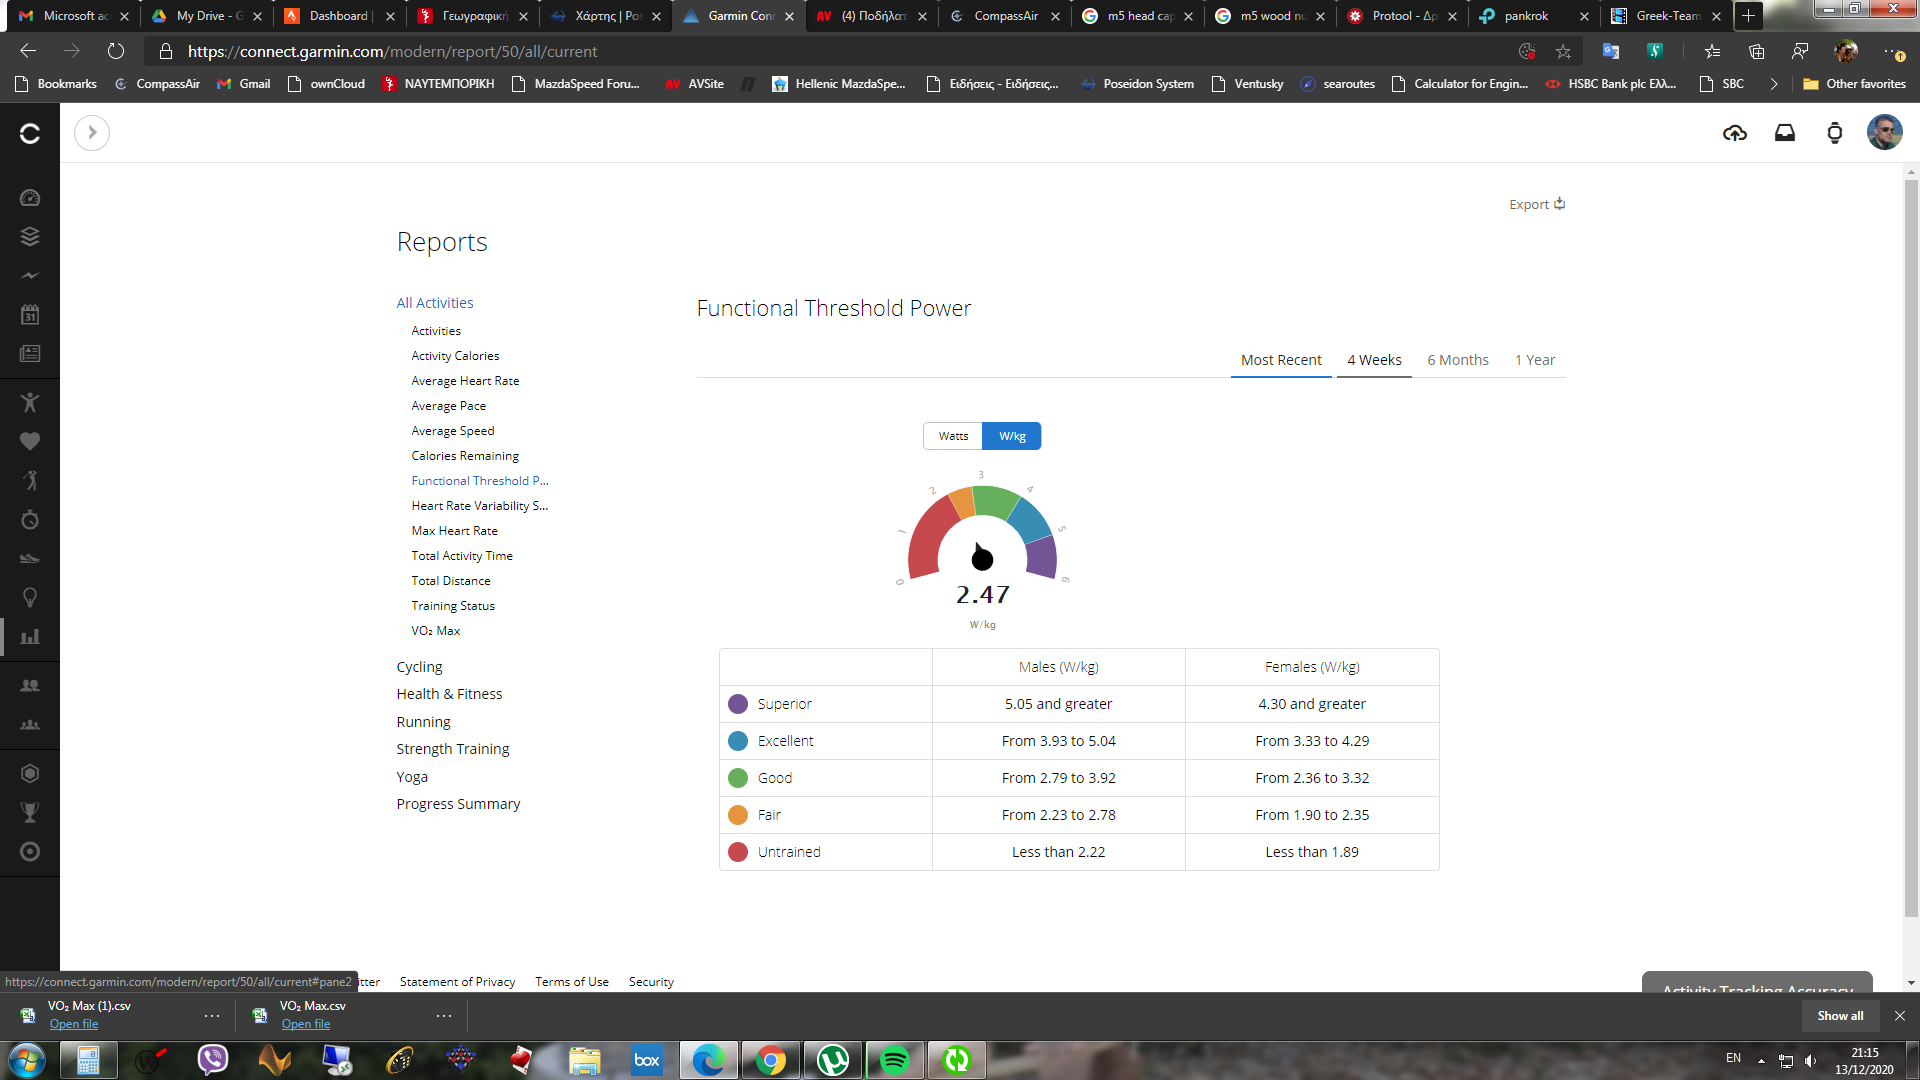Open the calendar icon in sidebar
1920x1080 pixels.
[30, 315]
